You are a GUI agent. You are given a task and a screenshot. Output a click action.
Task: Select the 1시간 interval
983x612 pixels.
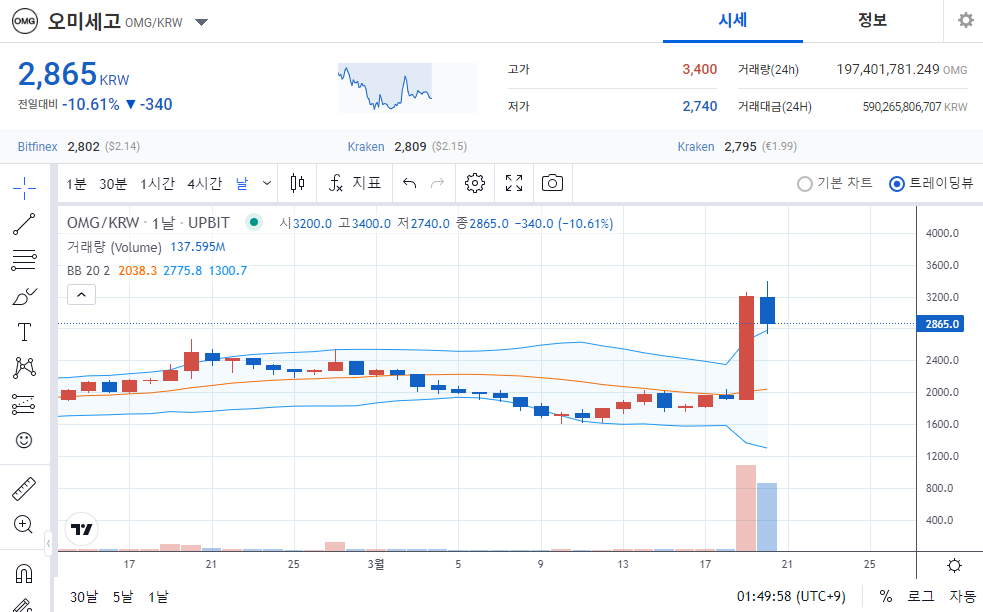point(157,184)
